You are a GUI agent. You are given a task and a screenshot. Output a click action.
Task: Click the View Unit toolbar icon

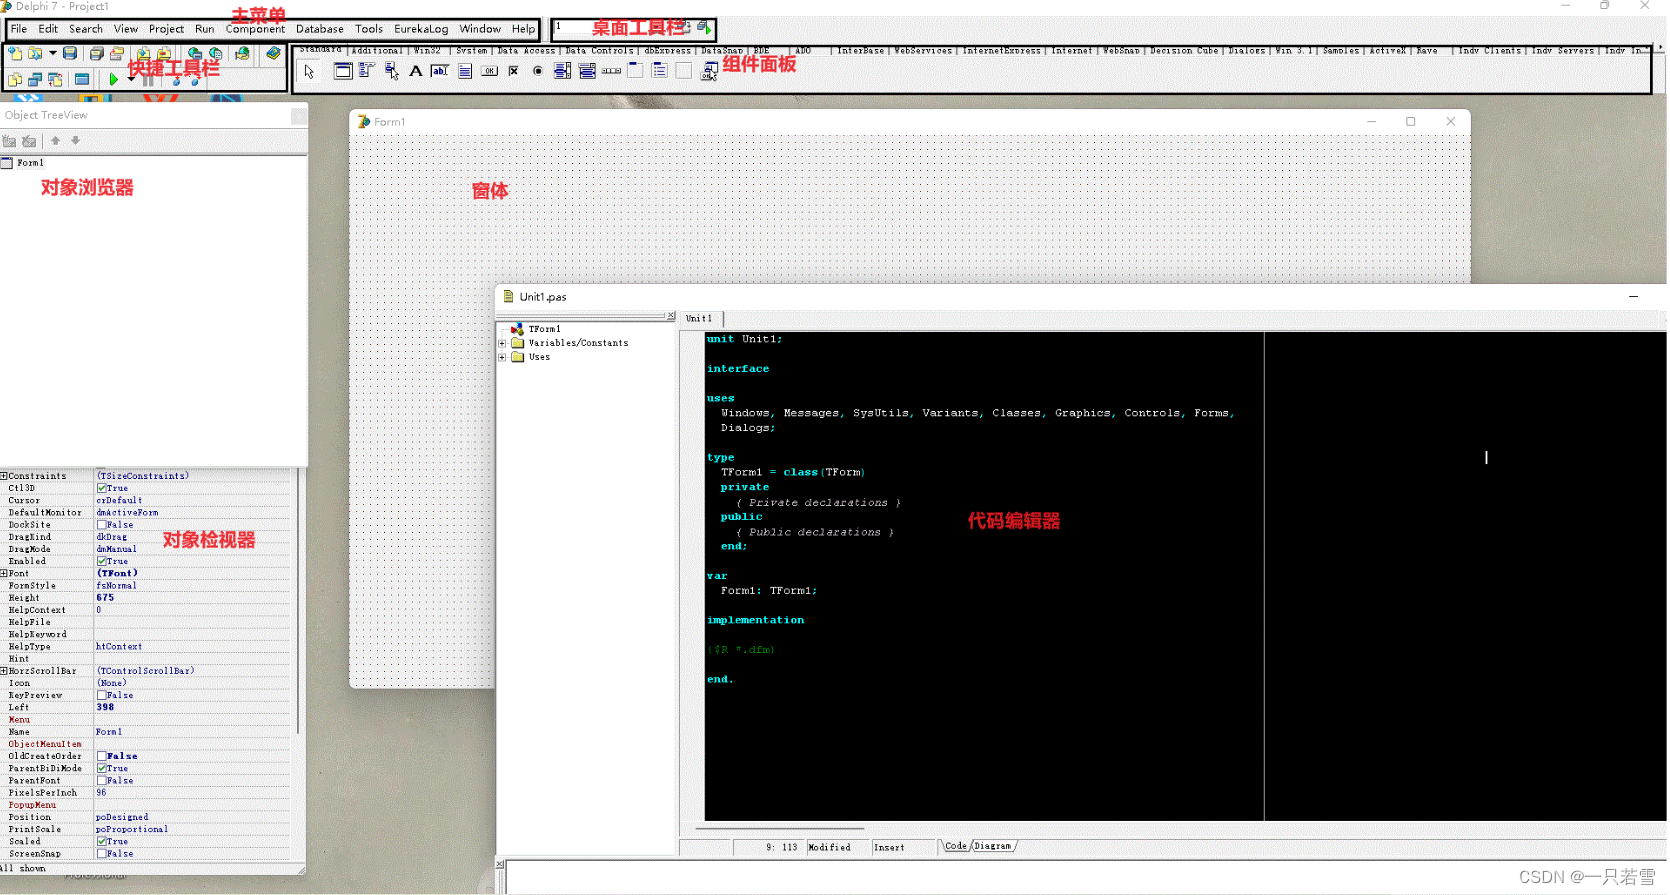[x=15, y=79]
